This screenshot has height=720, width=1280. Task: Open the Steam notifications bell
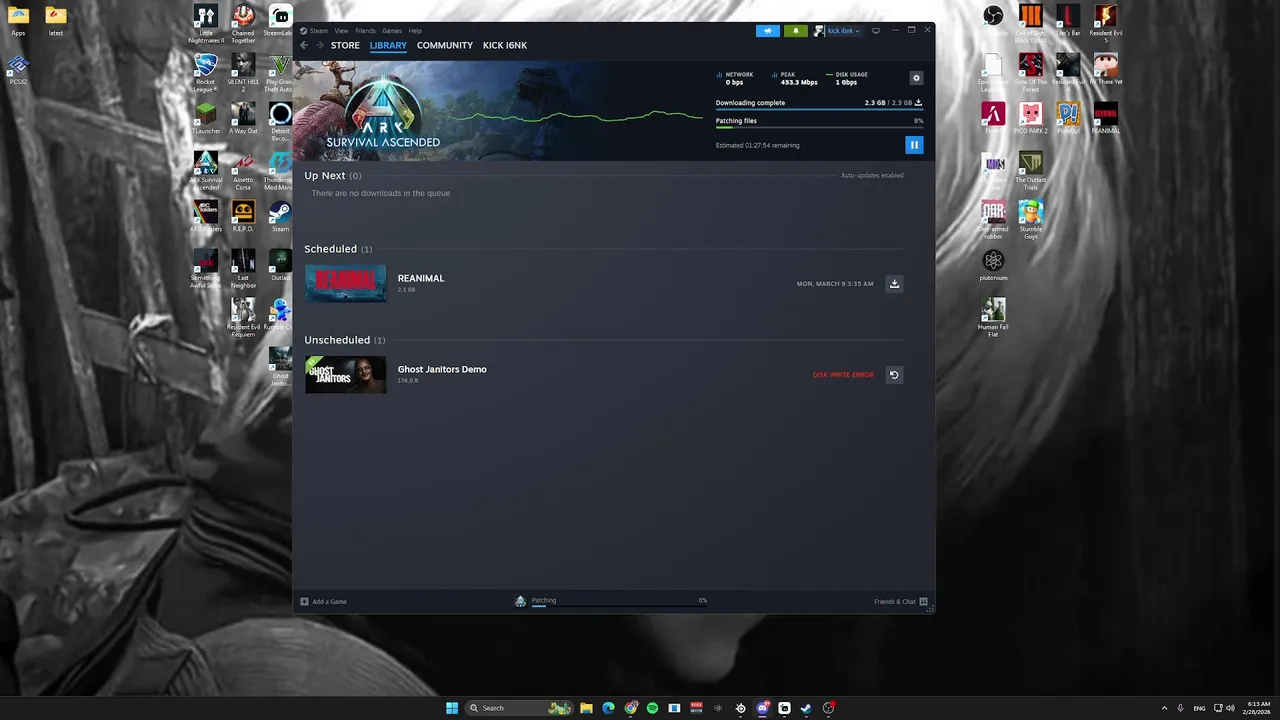point(796,31)
